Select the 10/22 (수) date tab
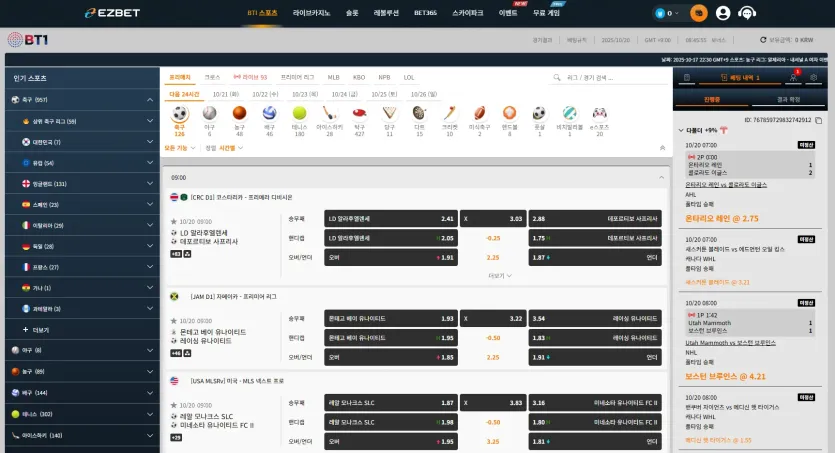Screen dimensions: 835x453 [265, 94]
